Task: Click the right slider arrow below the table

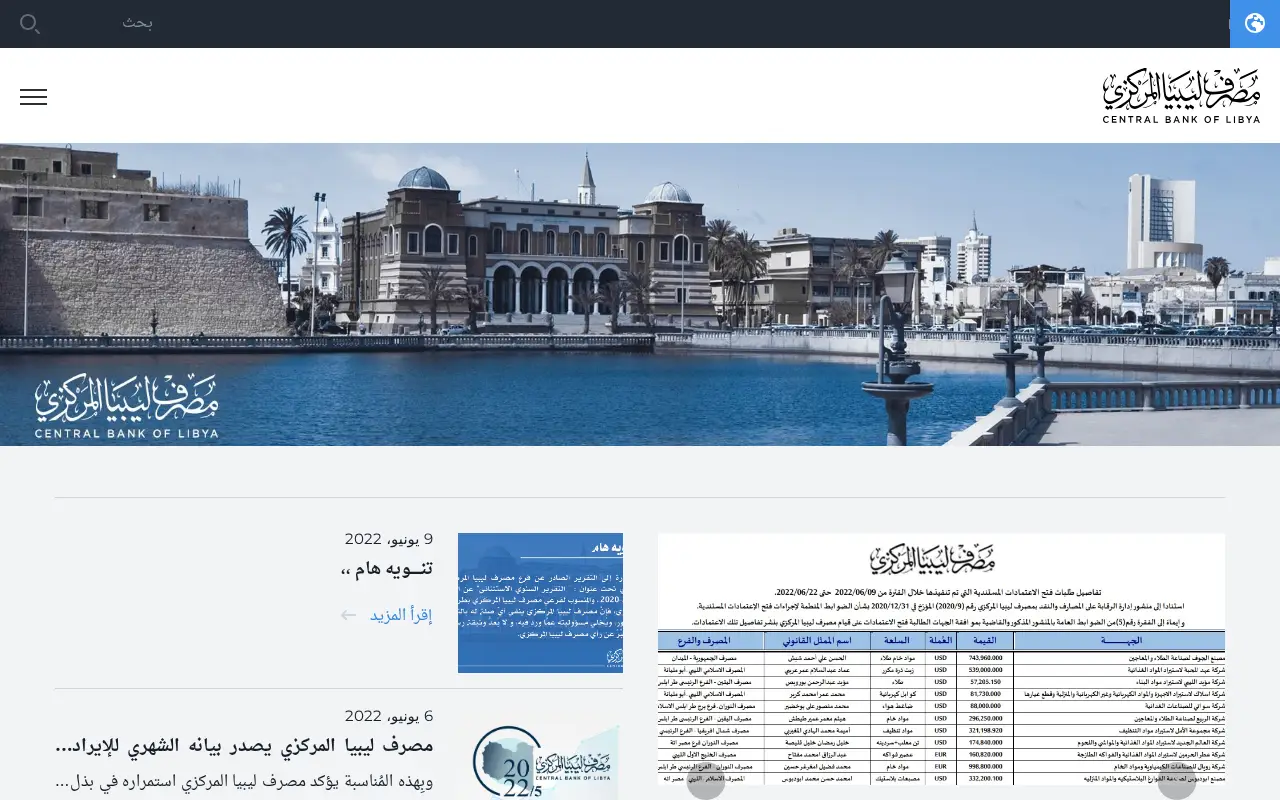Action: 1177,782
